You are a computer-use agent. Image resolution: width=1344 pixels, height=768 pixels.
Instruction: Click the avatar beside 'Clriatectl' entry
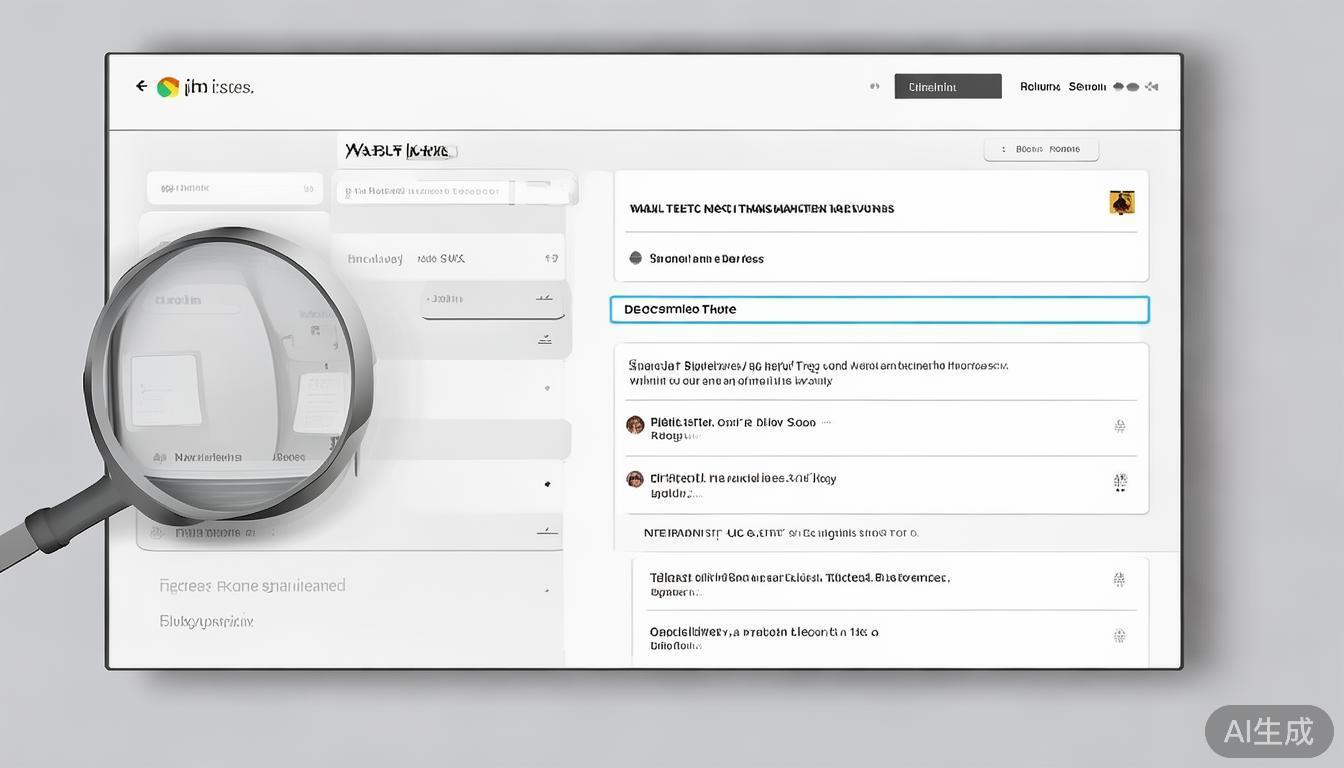635,479
